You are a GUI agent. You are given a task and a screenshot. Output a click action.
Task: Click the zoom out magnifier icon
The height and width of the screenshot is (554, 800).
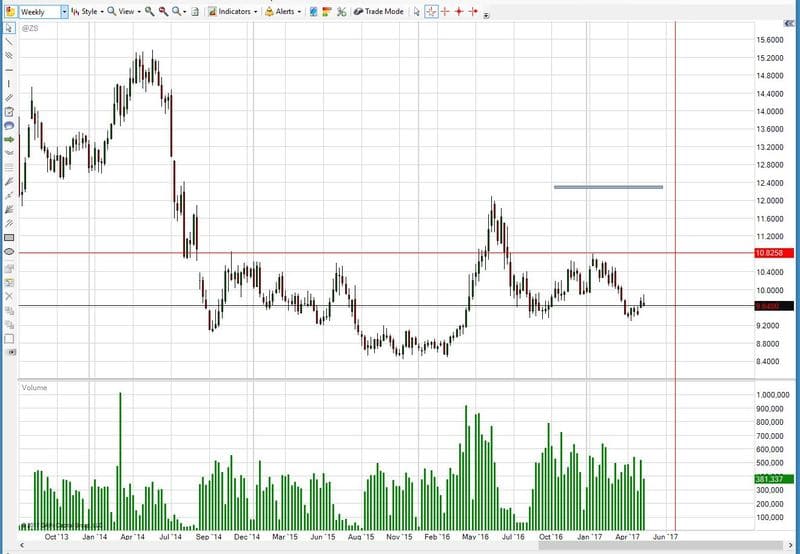pyautogui.click(x=163, y=11)
